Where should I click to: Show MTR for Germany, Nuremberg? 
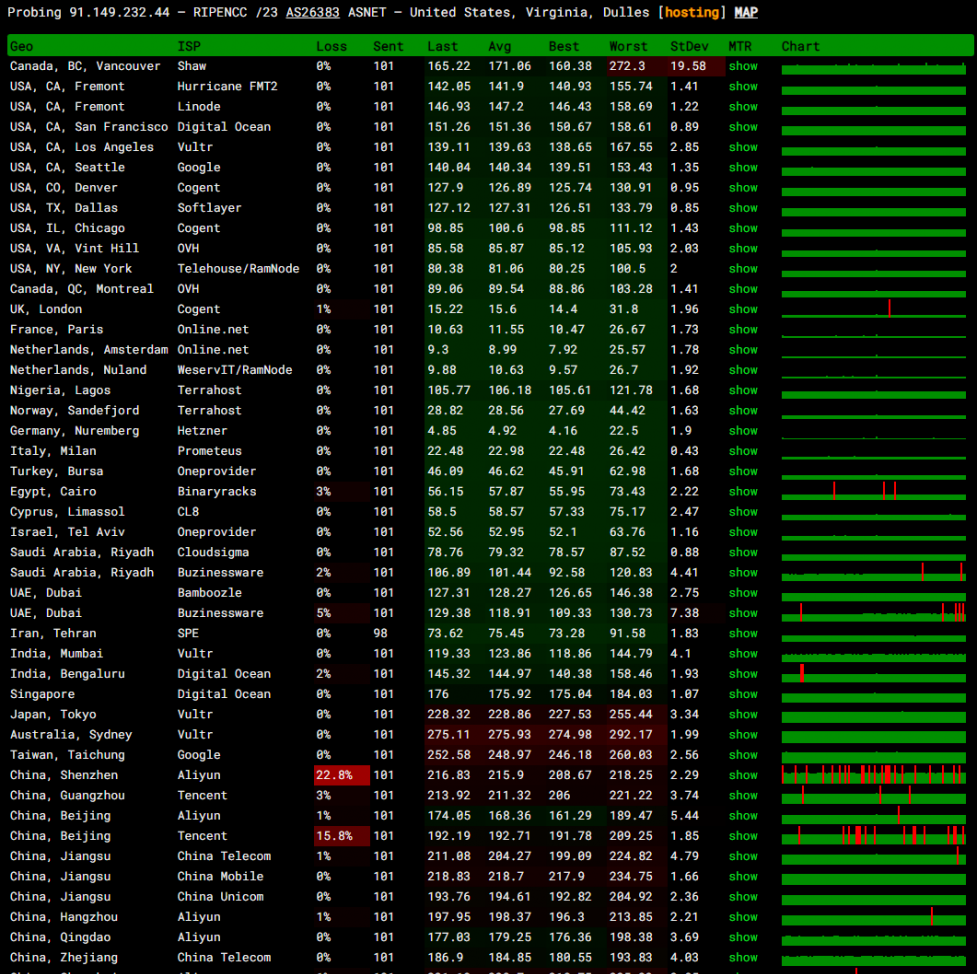(743, 431)
